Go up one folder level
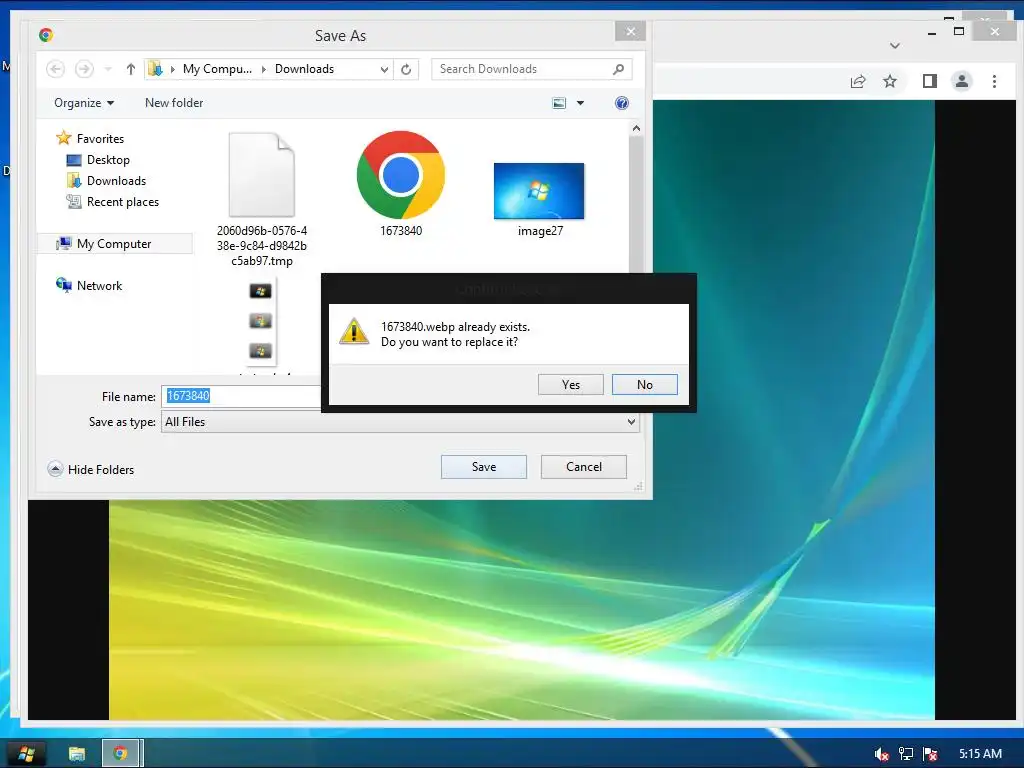The width and height of the screenshot is (1024, 768). point(131,69)
